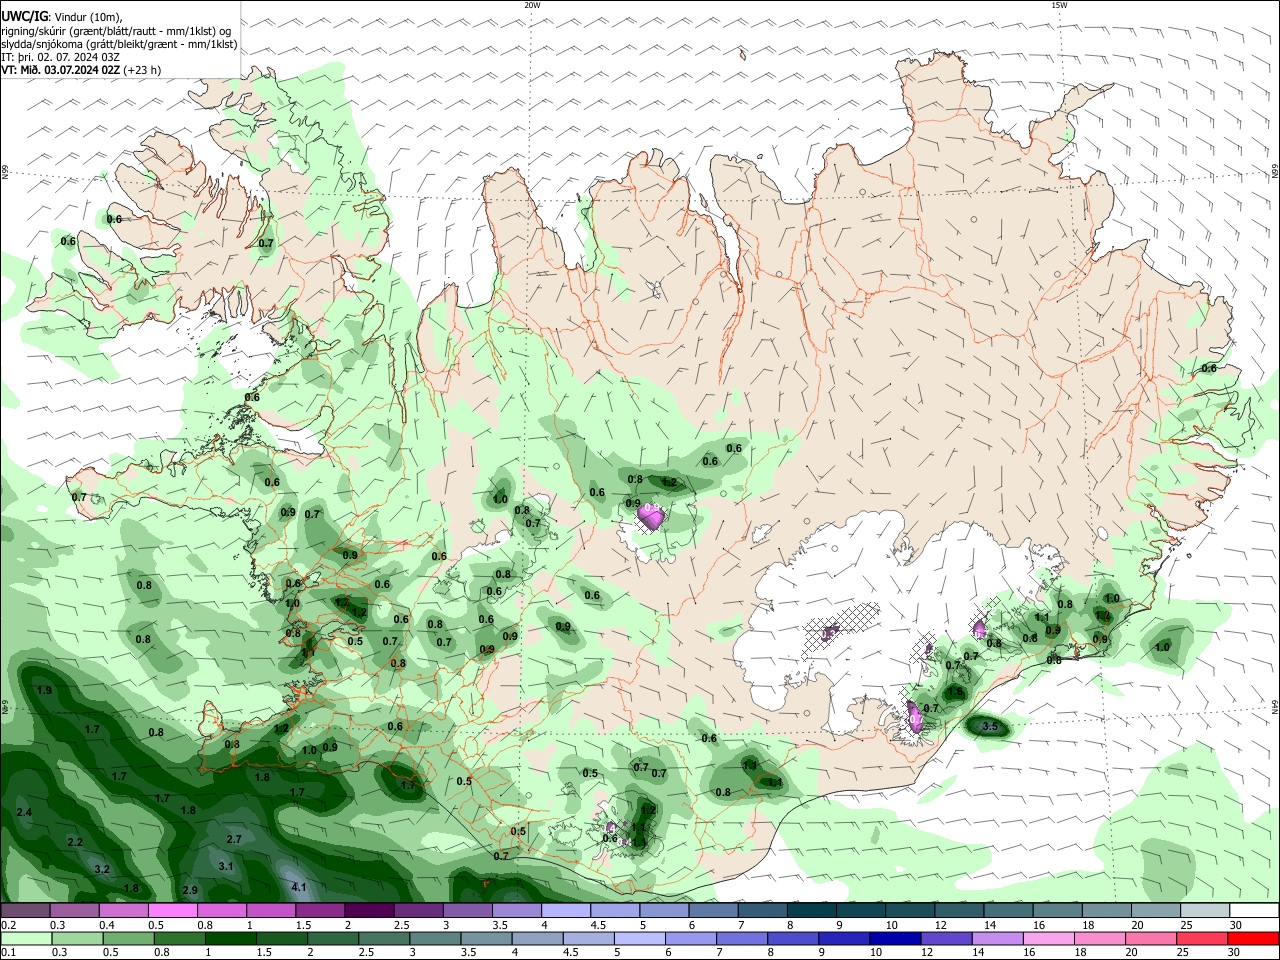
Task: Click the bright pink snow swatch at 0.5
Action: (x=172, y=911)
